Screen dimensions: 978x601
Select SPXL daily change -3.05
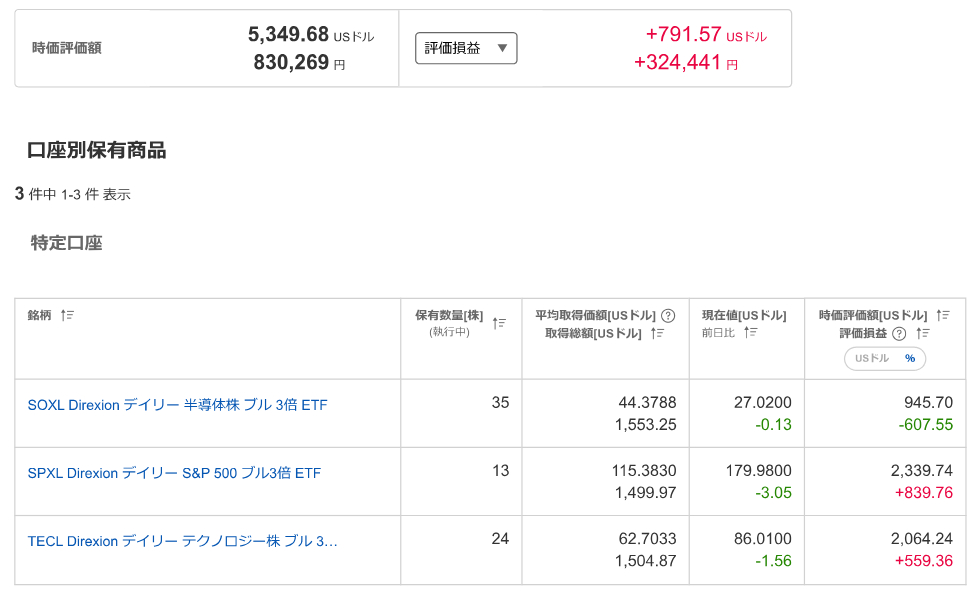click(773, 493)
